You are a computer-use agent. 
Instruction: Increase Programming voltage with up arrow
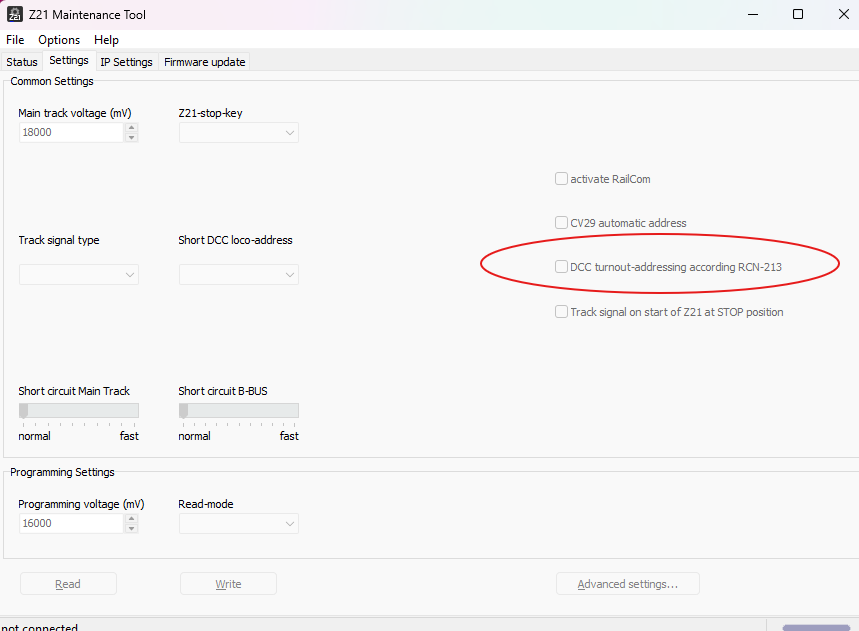pos(131,519)
